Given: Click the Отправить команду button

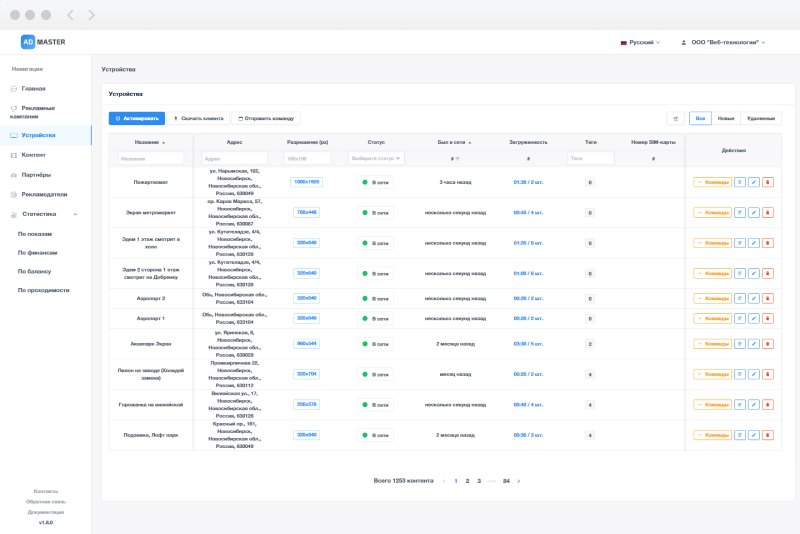Looking at the screenshot, I should 266,118.
